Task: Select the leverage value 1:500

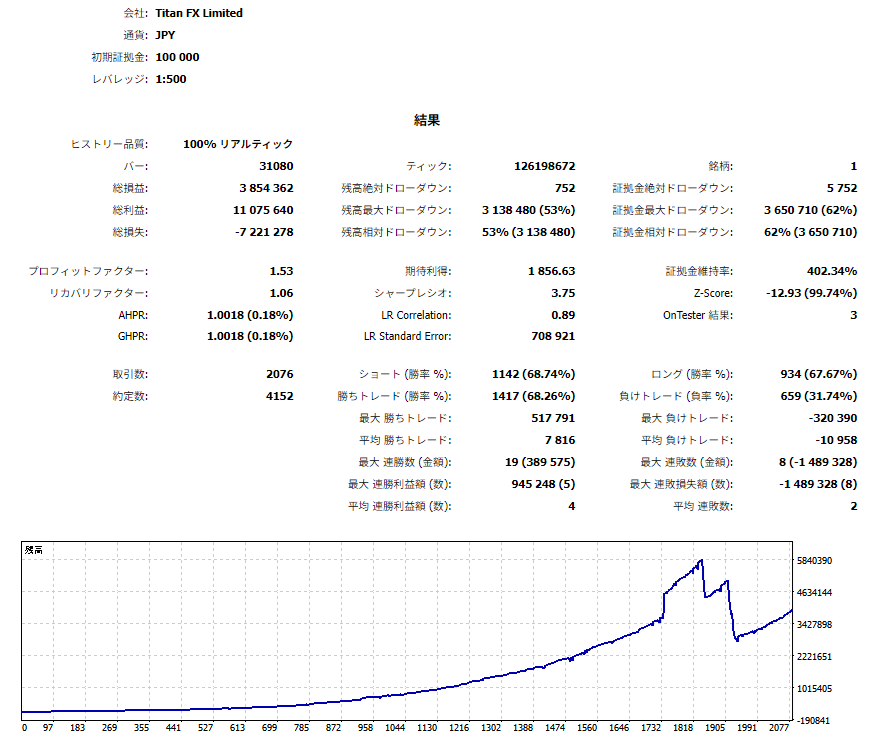Action: (x=171, y=79)
